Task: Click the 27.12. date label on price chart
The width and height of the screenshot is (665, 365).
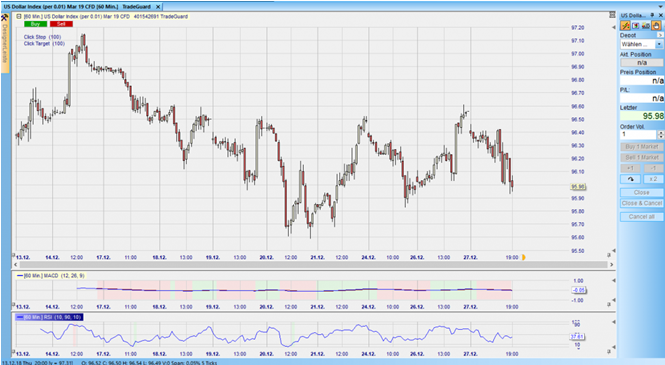Action: coord(470,257)
